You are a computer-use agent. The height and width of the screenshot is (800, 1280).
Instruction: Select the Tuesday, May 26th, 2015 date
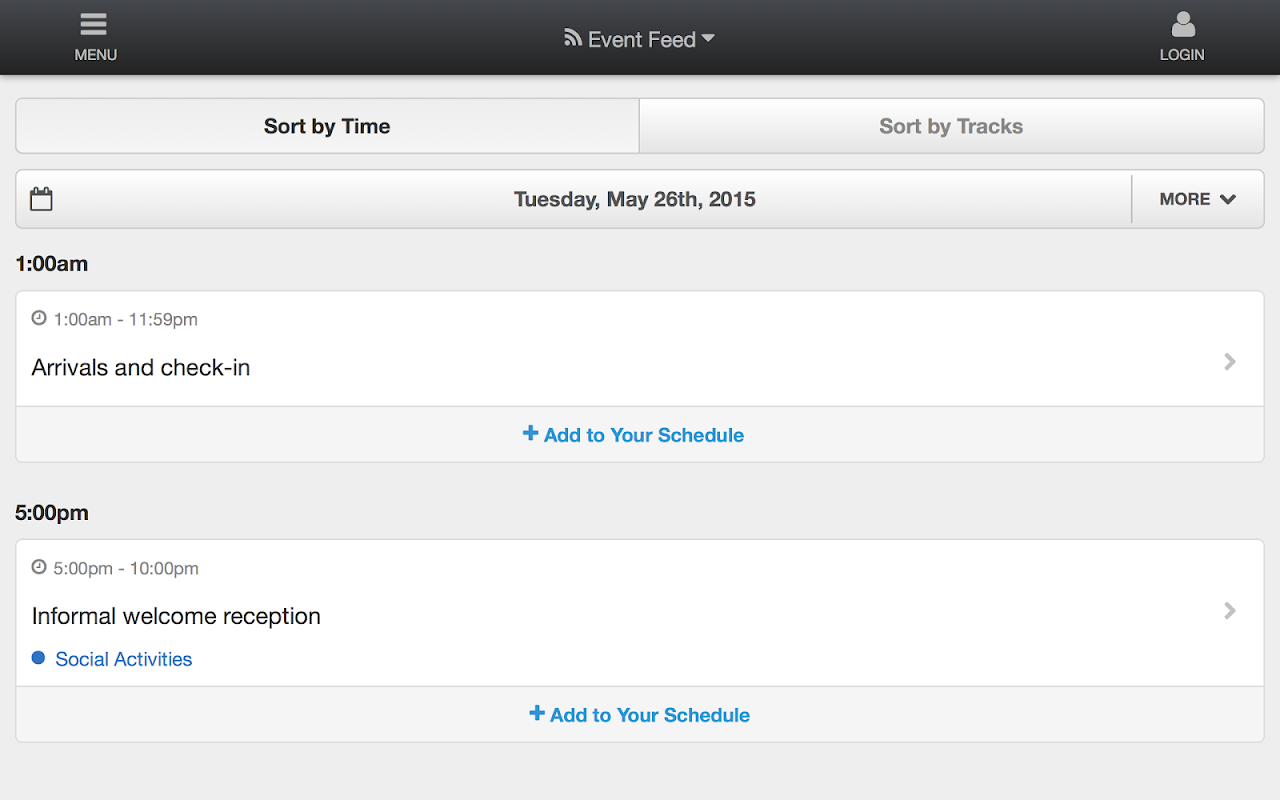tap(634, 199)
